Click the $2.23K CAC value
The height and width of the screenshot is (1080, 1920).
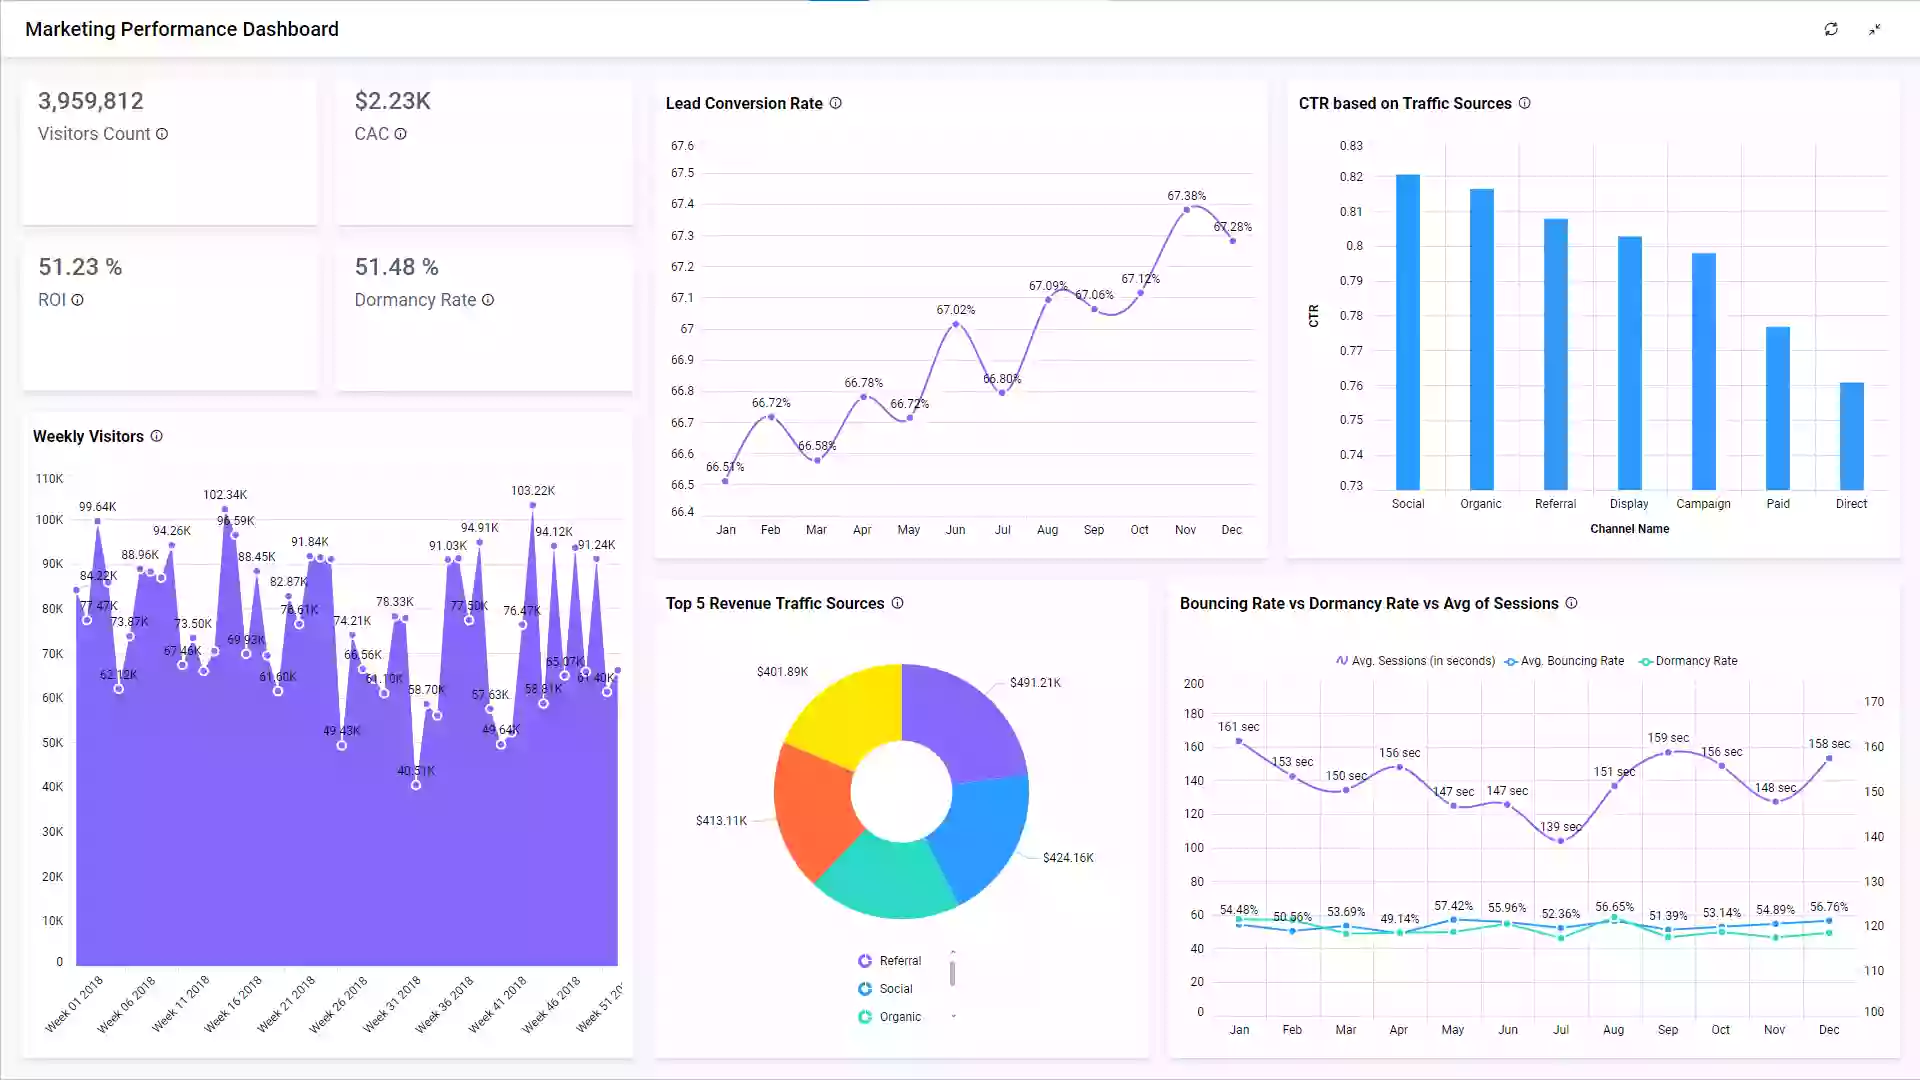click(x=393, y=101)
